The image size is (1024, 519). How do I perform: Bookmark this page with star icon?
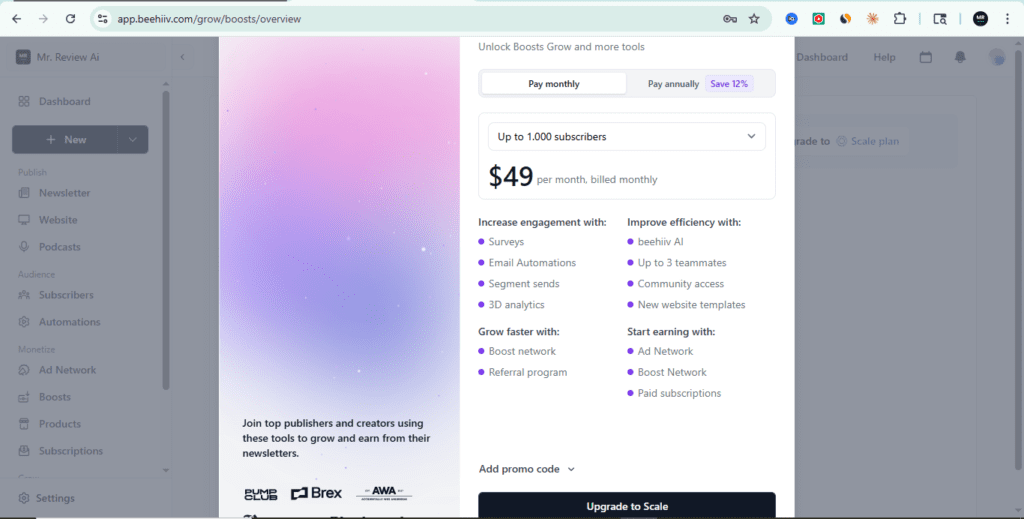(754, 19)
